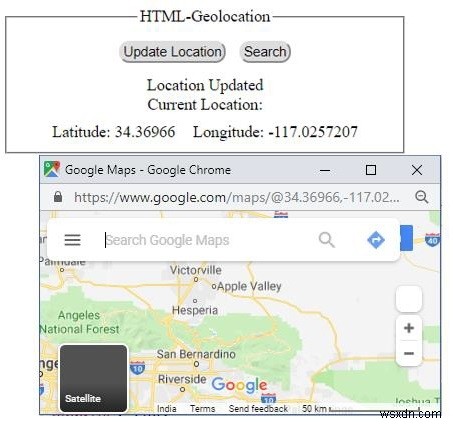Click Victorville label on the map
Screen dimensions: 453x424
[196, 270]
